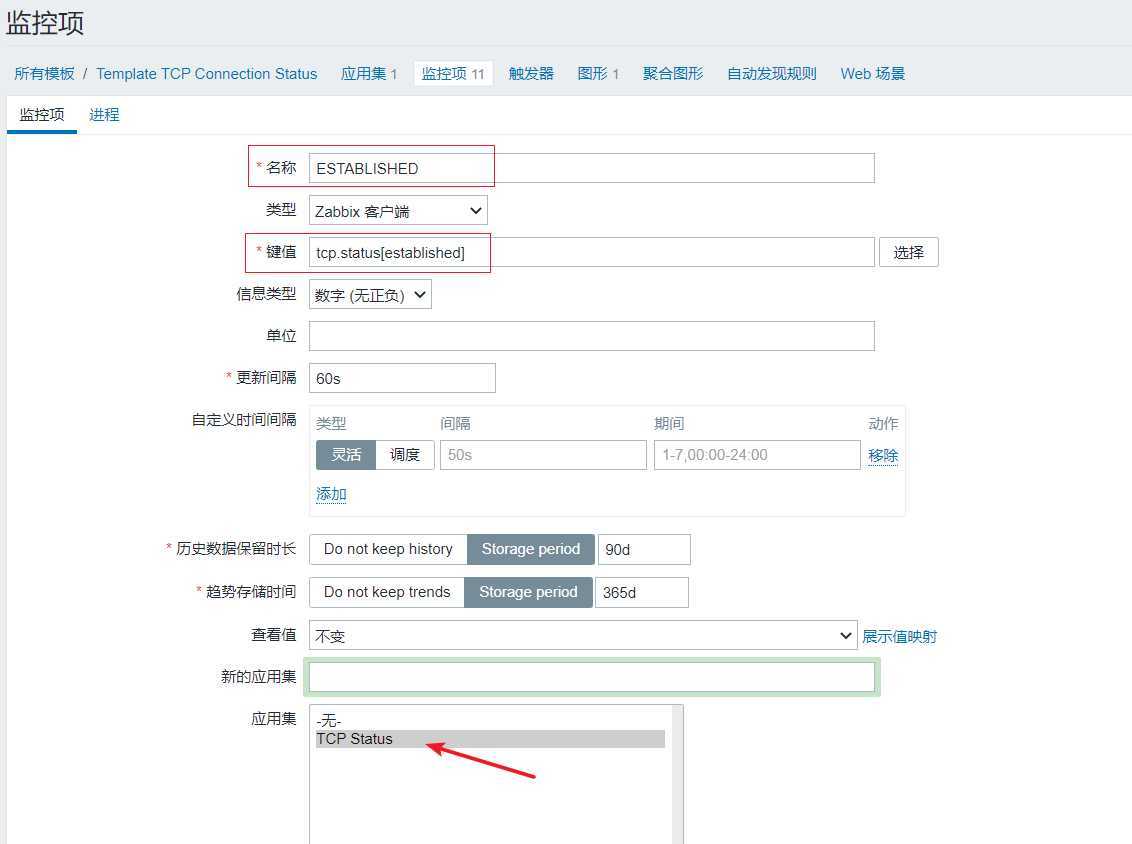Click the 选择 button next to the key field
This screenshot has height=844, width=1132.
click(x=908, y=252)
